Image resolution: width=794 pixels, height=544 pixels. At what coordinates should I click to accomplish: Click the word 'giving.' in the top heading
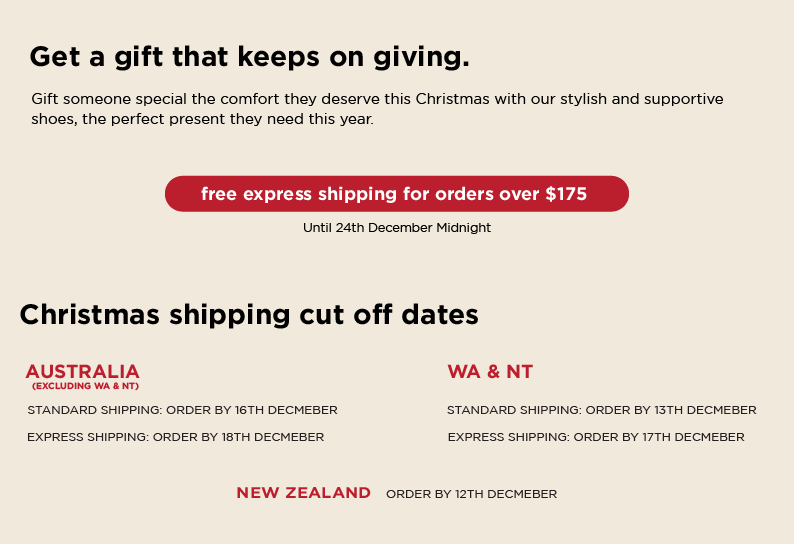[x=421, y=58]
